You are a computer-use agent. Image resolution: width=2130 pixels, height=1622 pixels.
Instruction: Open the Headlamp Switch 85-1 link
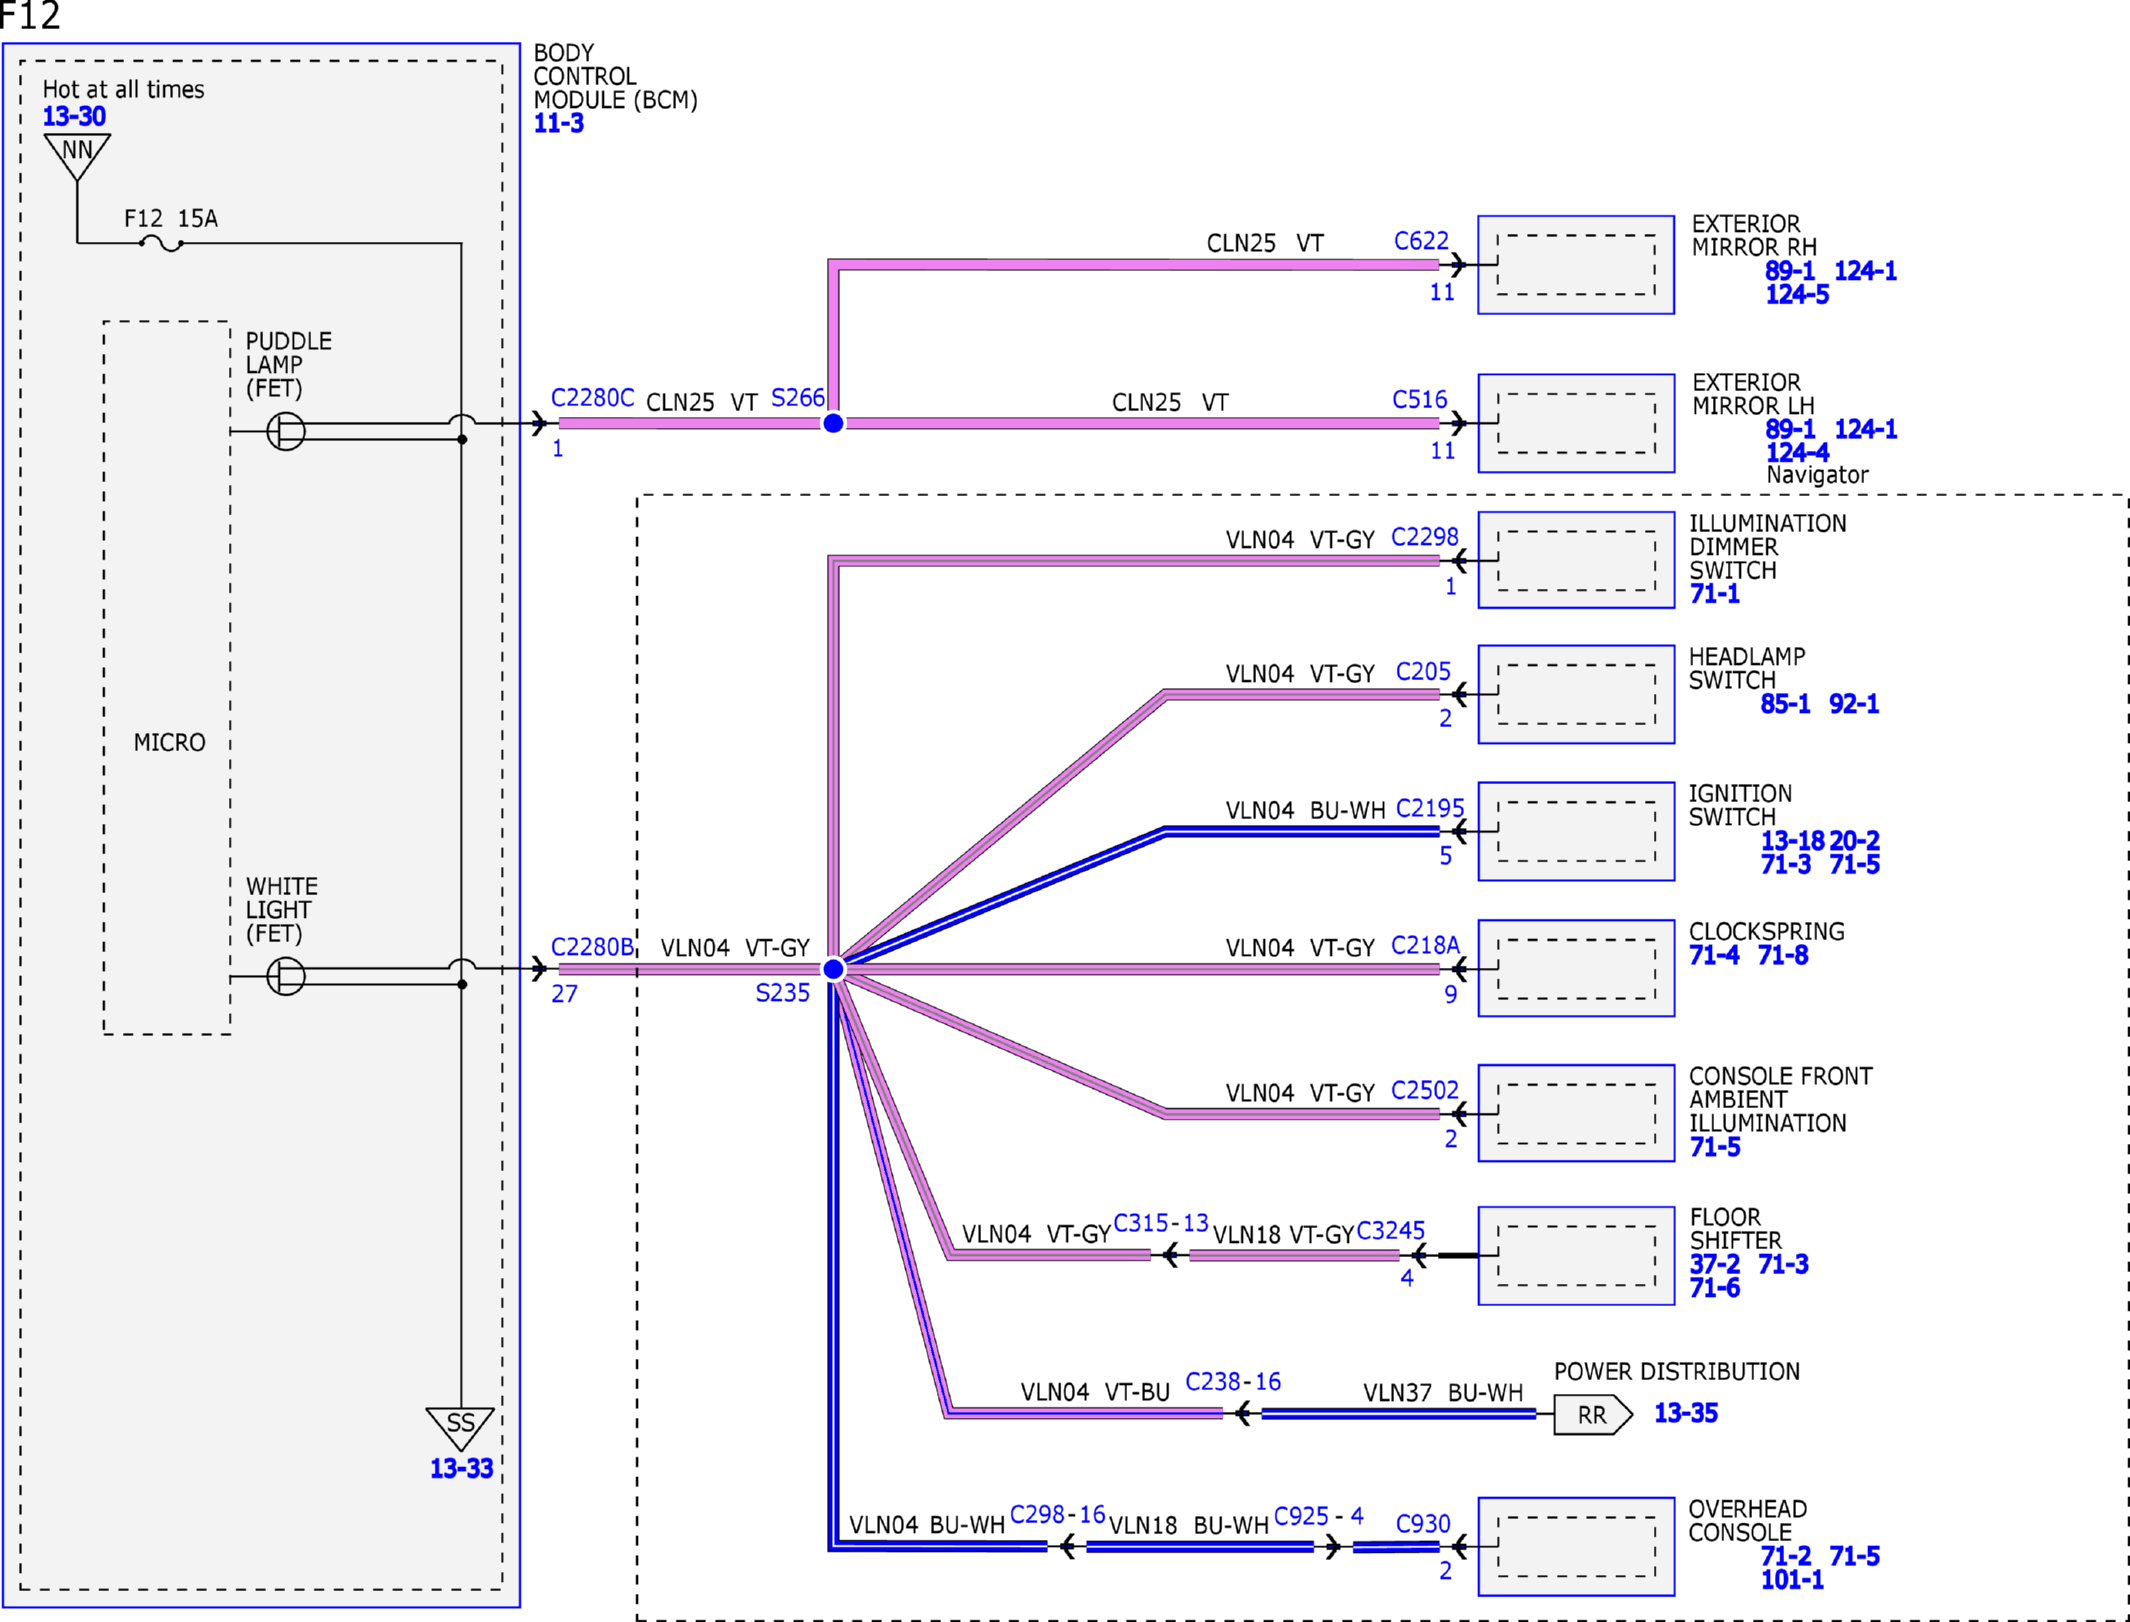click(x=1785, y=704)
